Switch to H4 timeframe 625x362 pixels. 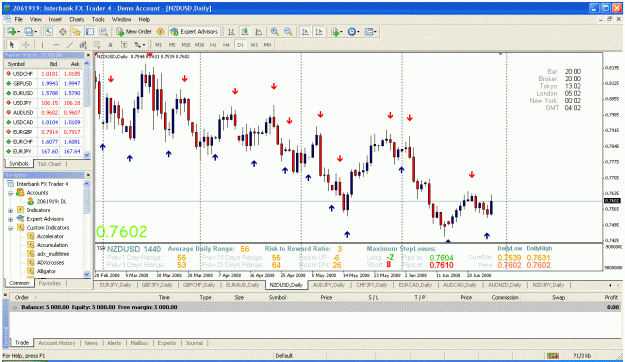[x=226, y=45]
